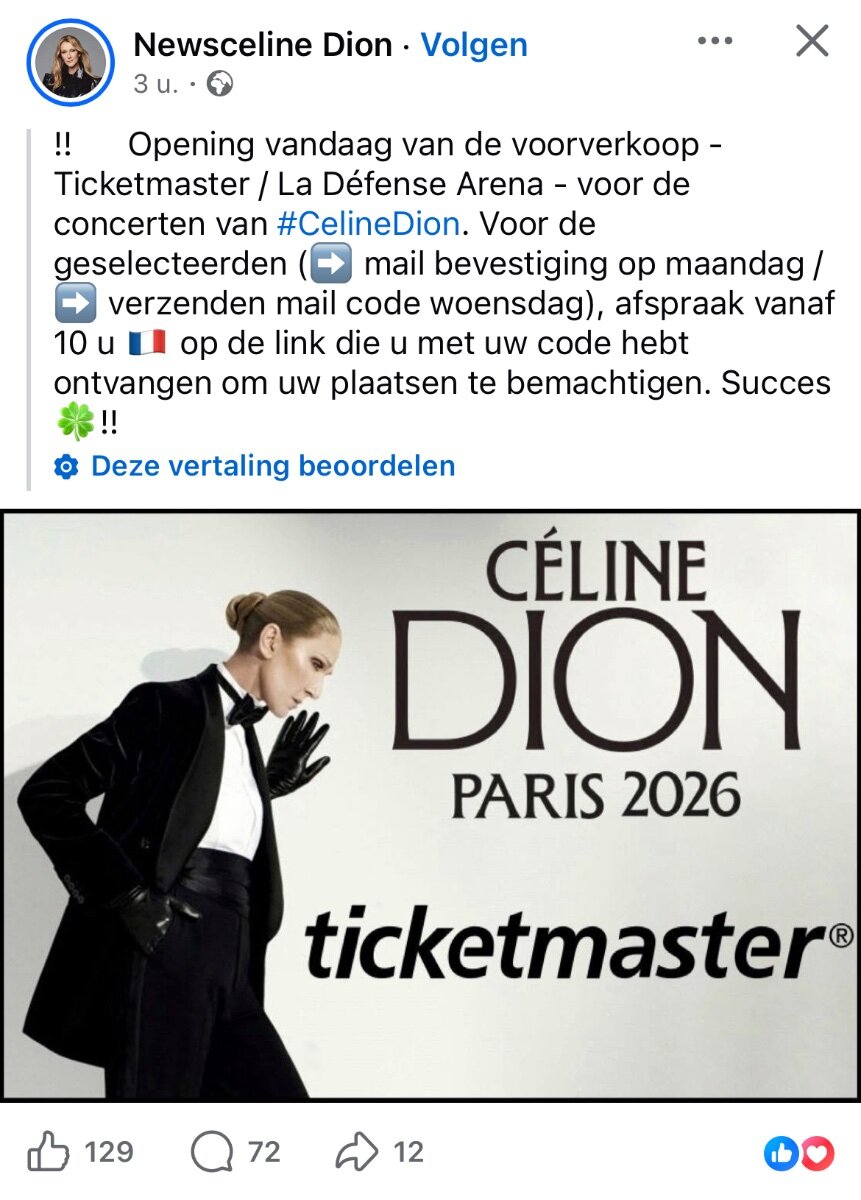Click the 3 u. post timestamp

point(155,85)
